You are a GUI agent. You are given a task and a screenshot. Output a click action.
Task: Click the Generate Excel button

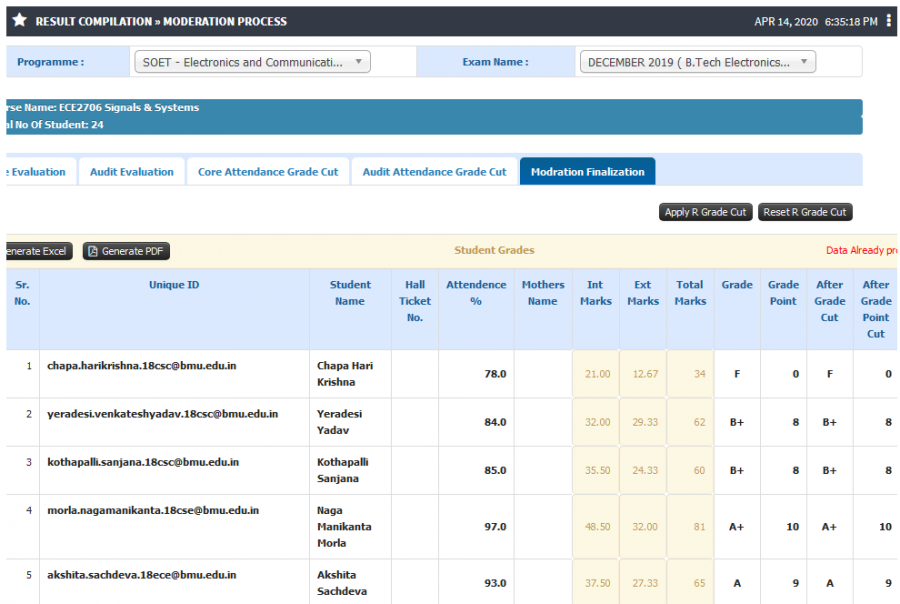coord(39,251)
